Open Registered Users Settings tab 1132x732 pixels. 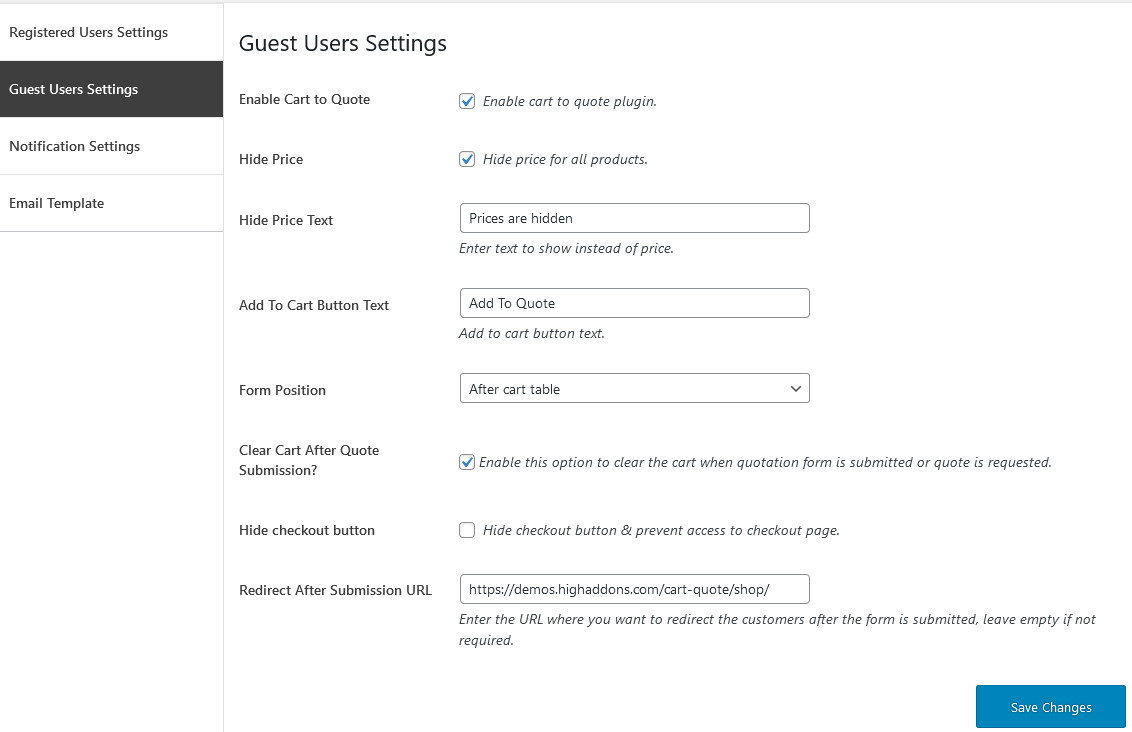(x=111, y=32)
